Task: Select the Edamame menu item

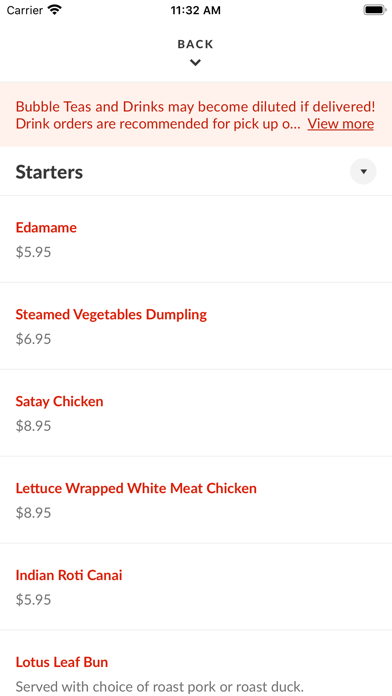Action: pos(196,239)
